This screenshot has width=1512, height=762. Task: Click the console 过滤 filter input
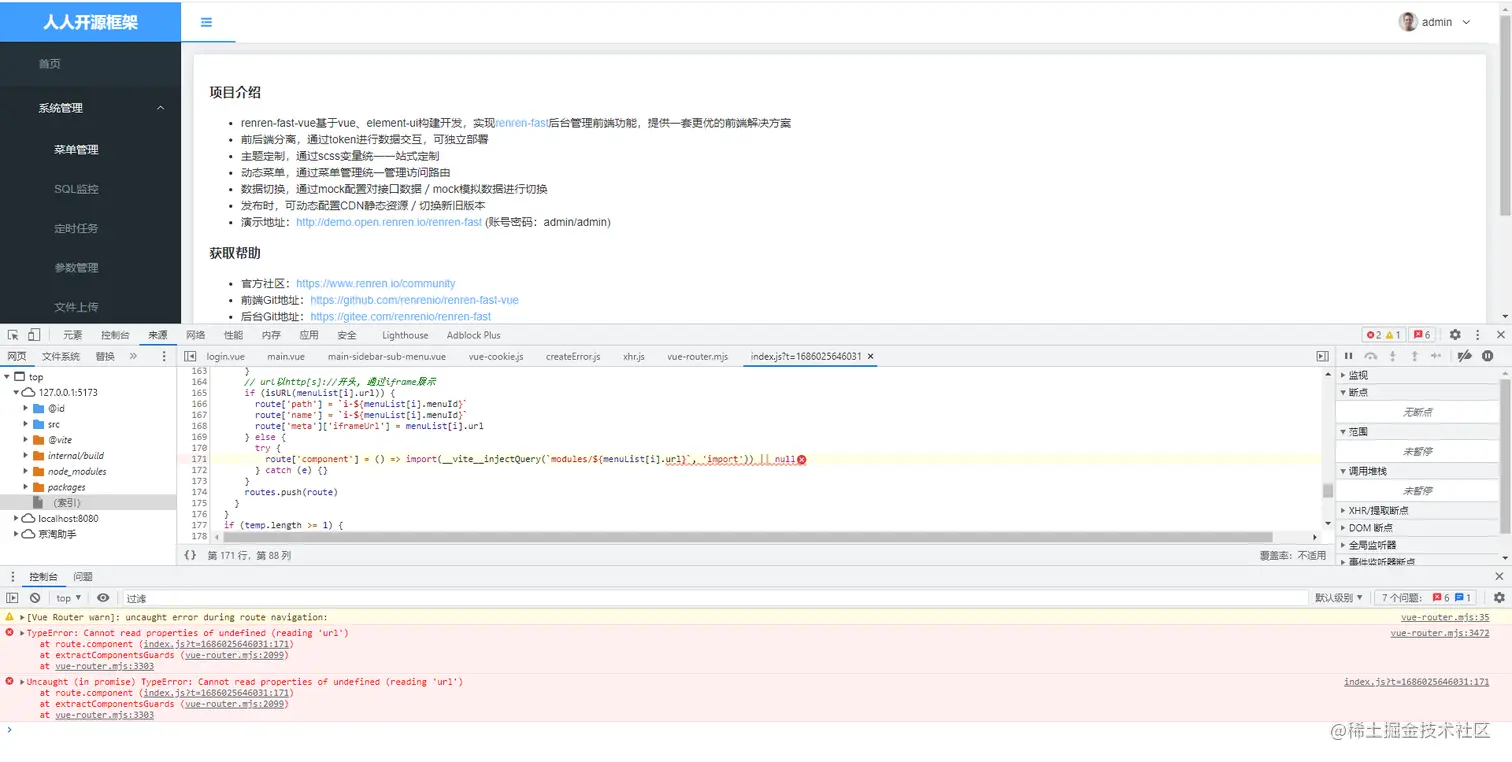715,598
